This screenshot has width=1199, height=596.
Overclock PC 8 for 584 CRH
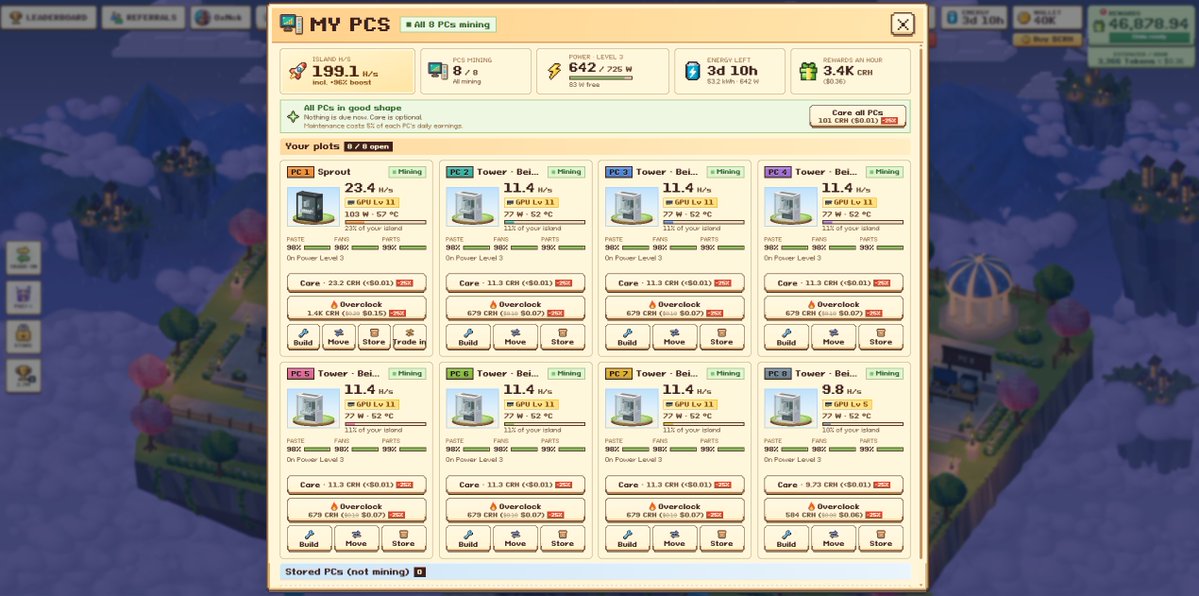[x=833, y=510]
